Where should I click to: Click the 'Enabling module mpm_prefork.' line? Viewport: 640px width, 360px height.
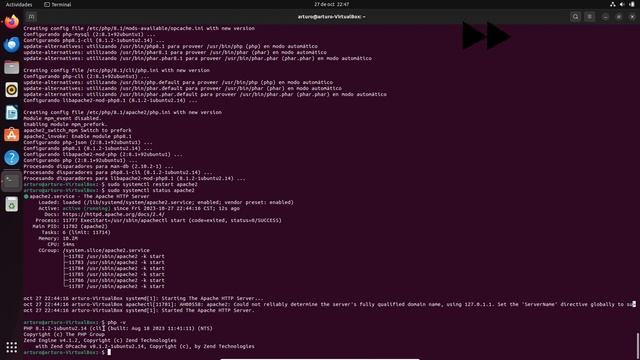(65, 124)
